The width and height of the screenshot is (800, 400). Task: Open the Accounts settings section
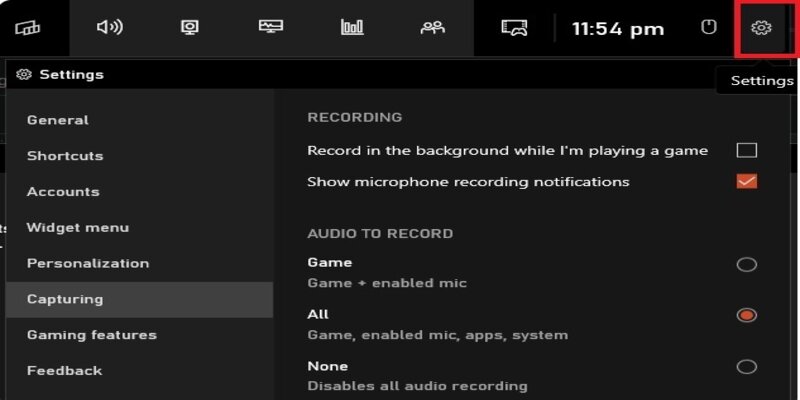point(140,192)
